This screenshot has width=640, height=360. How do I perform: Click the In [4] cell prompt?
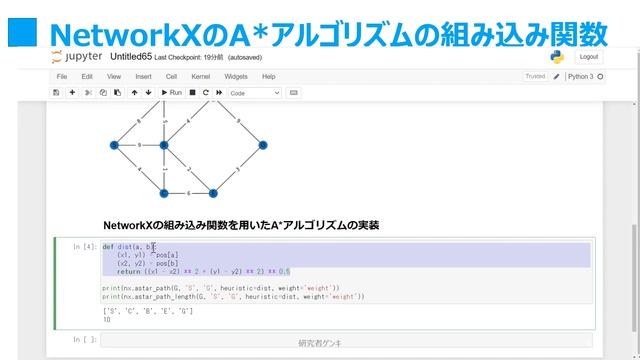[85, 247]
